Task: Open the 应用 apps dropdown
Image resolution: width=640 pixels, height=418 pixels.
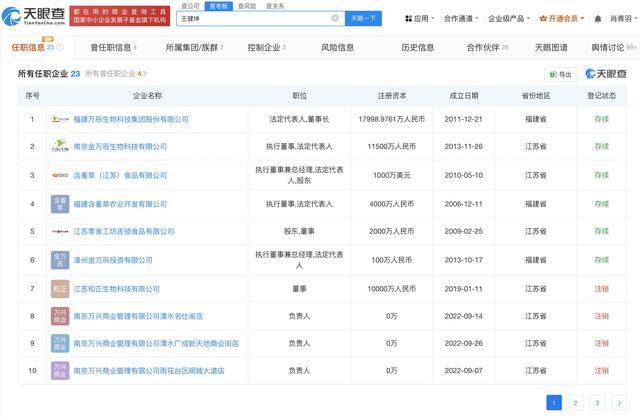Action: (x=419, y=19)
